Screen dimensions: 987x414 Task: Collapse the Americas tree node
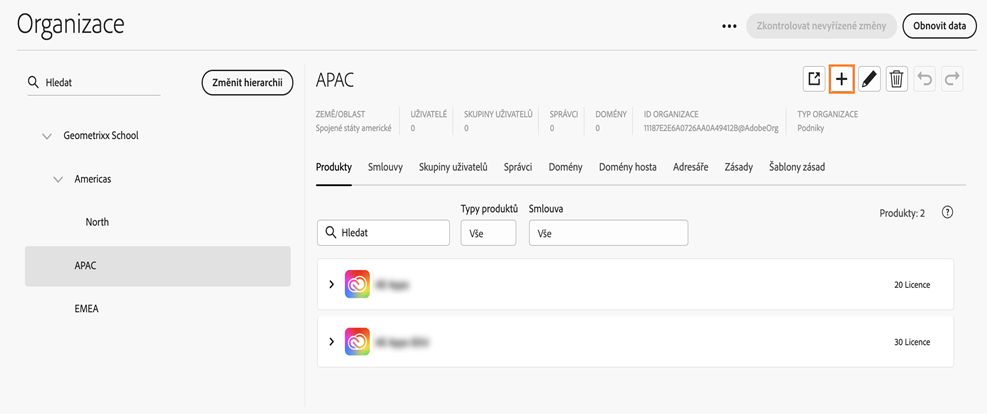pyautogui.click(x=59, y=179)
